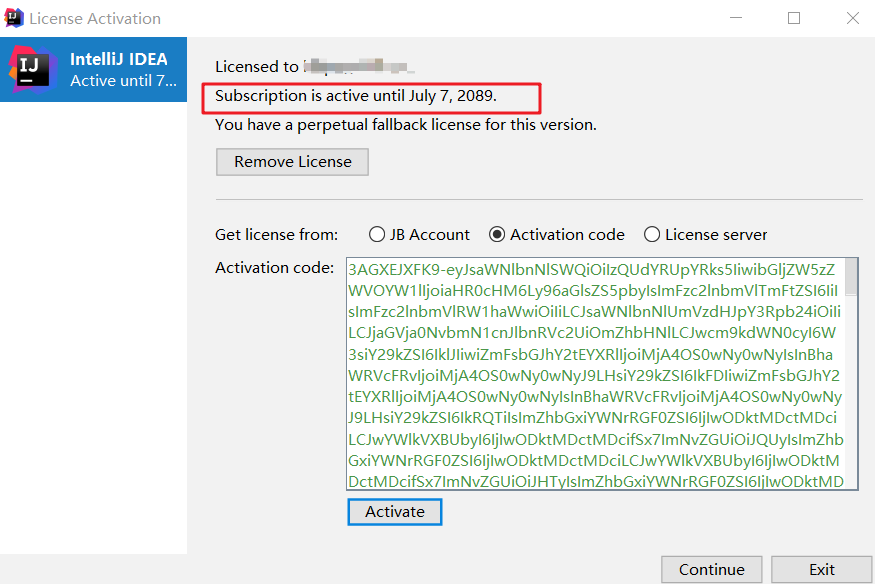Exit the license dialog with Exit button
Viewport: 875px width, 584px height.
(x=822, y=569)
